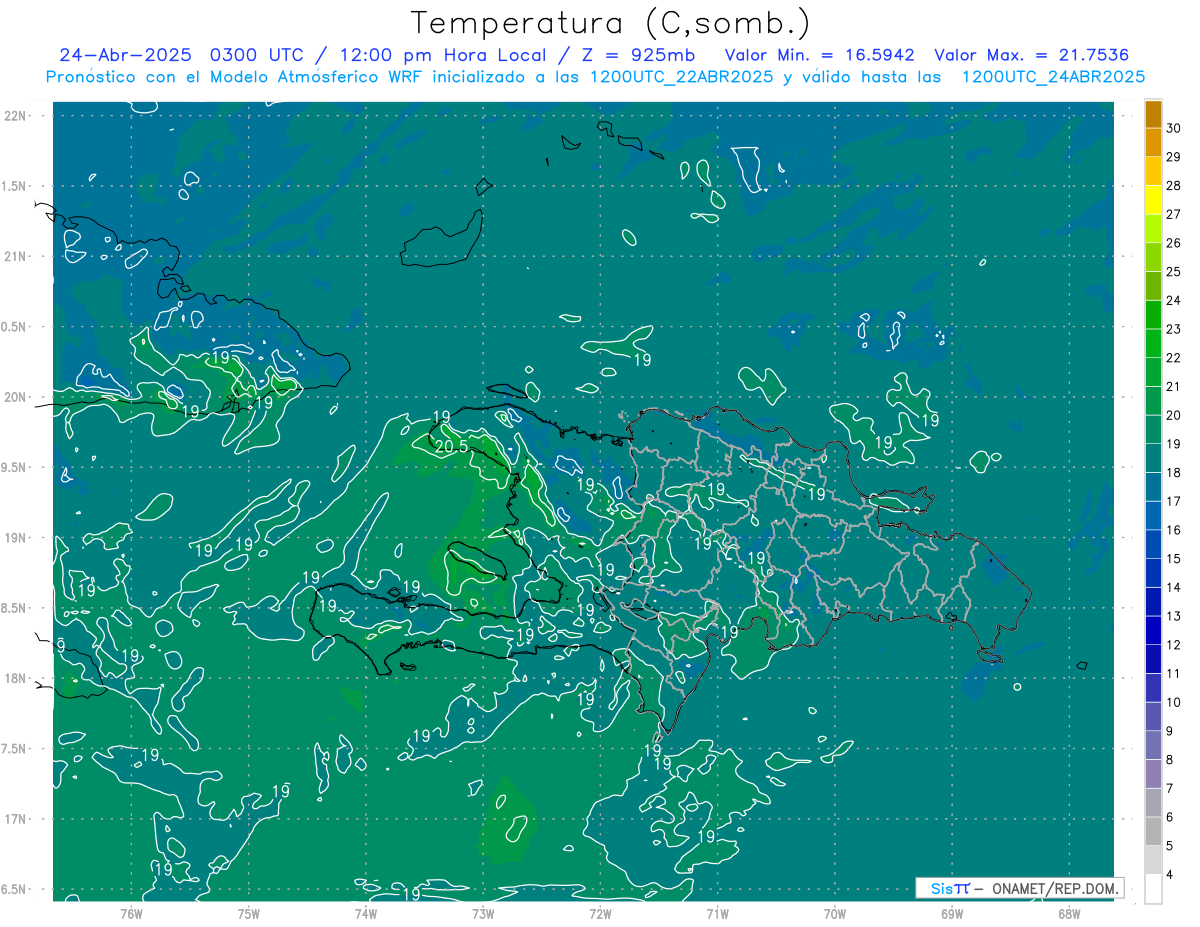
Task: Click the "10" colorbar scale label
Action: pyautogui.click(x=1174, y=702)
